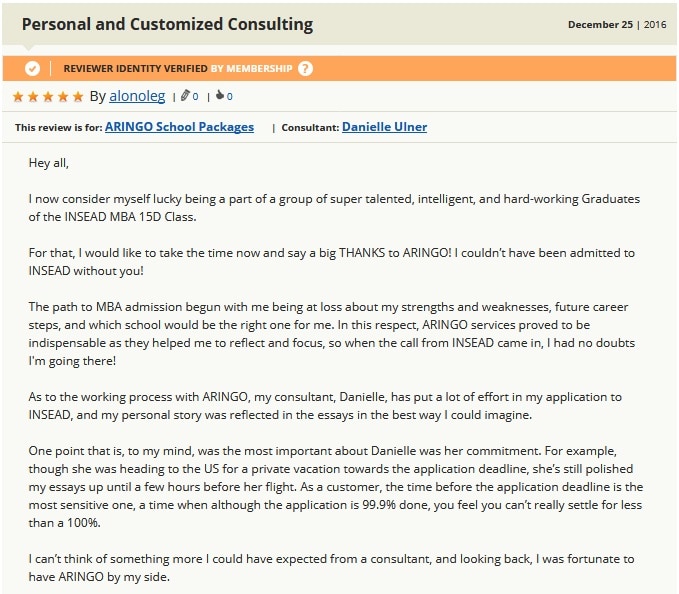Click the Personal and Customized Consulting title

pyautogui.click(x=167, y=24)
